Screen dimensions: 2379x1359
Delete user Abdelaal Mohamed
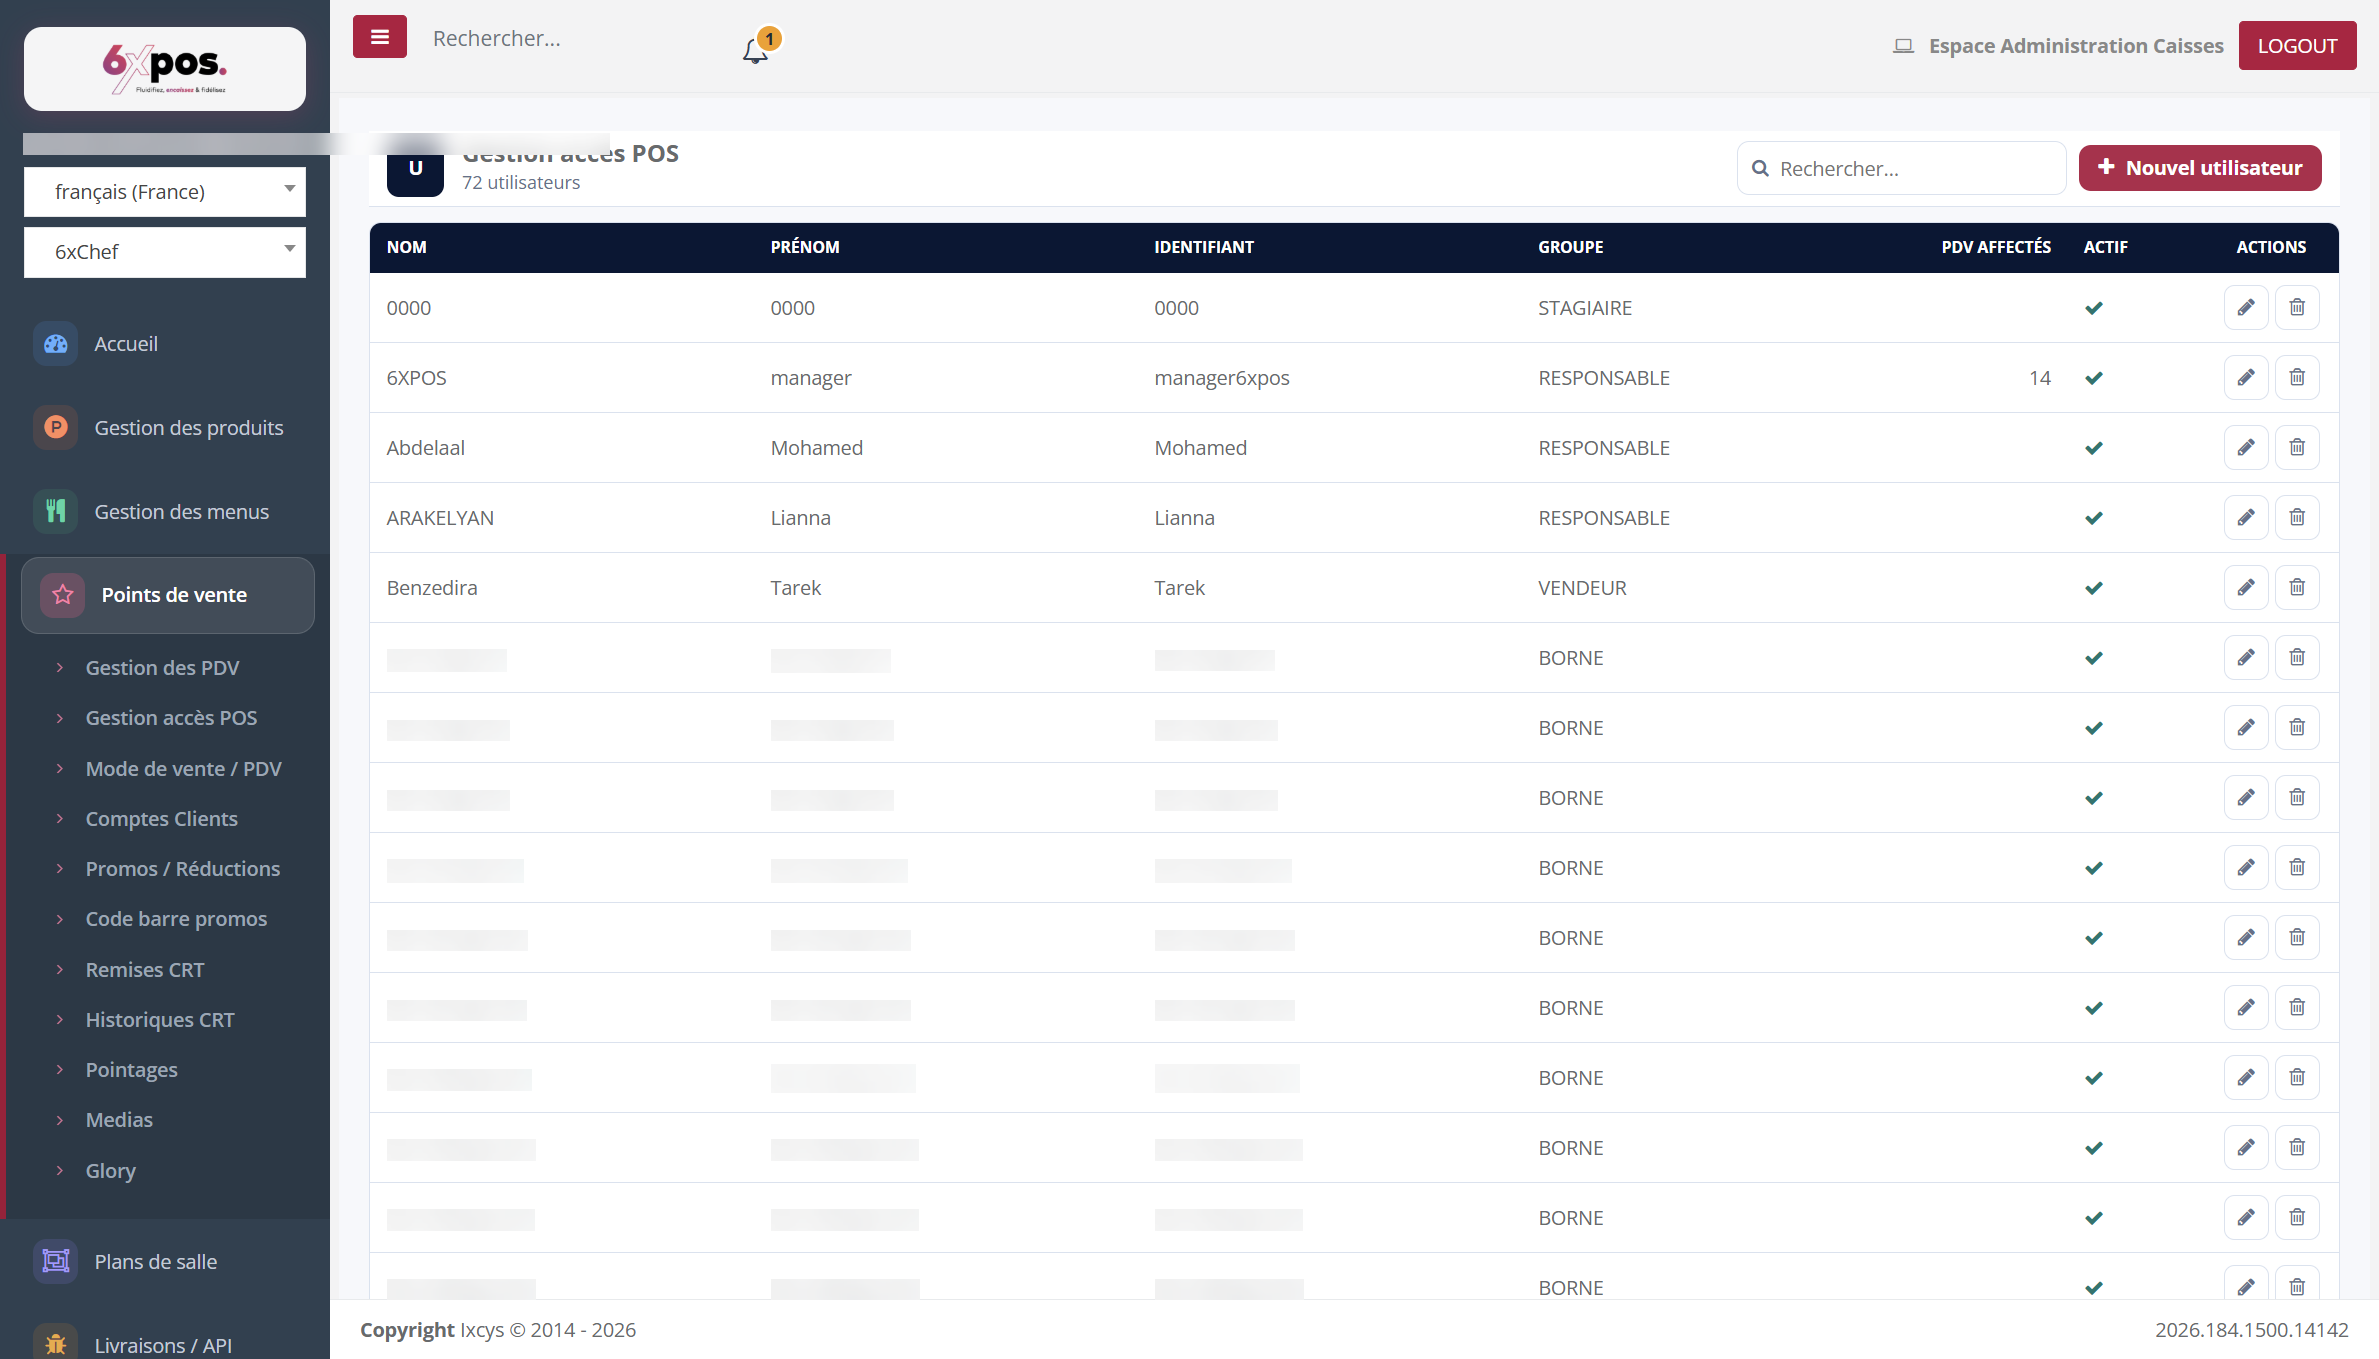pyautogui.click(x=2297, y=448)
